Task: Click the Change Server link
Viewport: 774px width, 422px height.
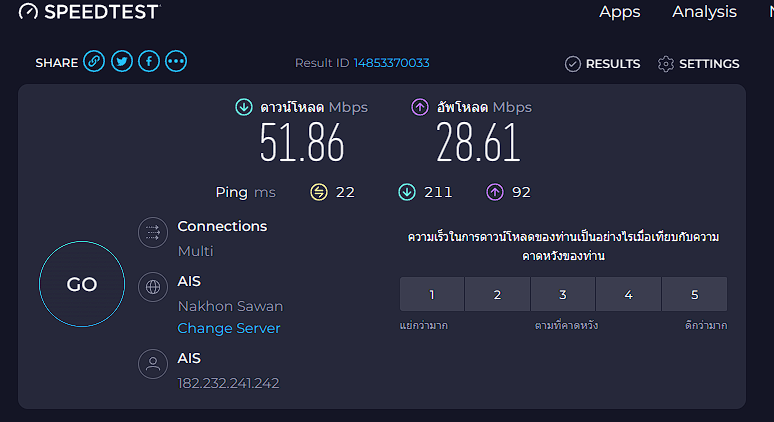Action: click(229, 328)
